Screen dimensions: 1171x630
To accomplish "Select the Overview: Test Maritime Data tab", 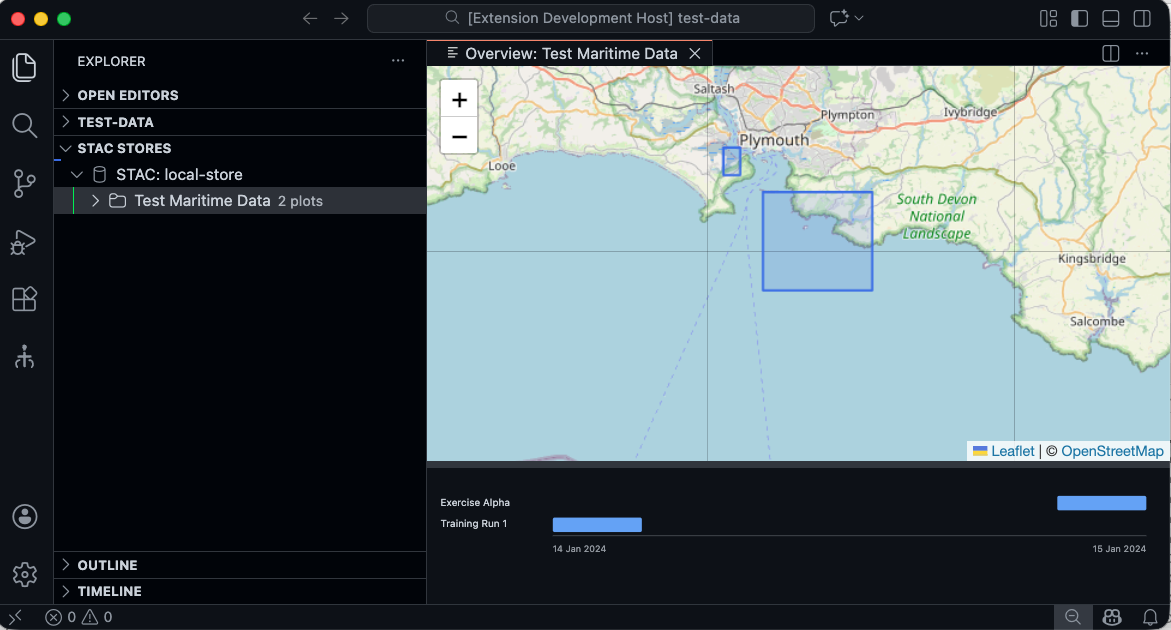I will 568,53.
